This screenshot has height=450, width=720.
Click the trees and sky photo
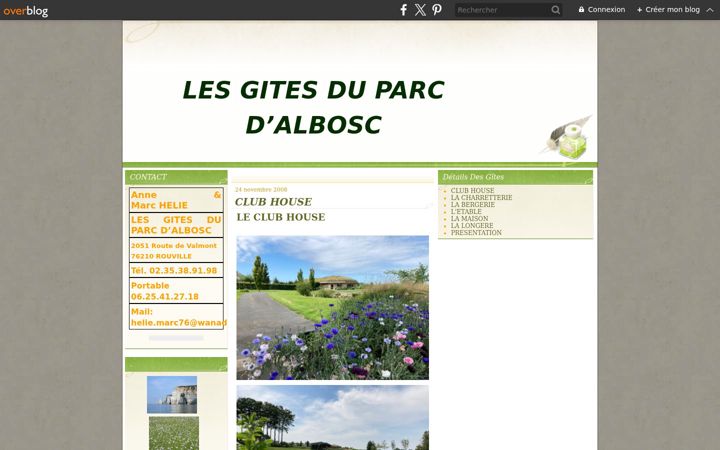coord(332,417)
